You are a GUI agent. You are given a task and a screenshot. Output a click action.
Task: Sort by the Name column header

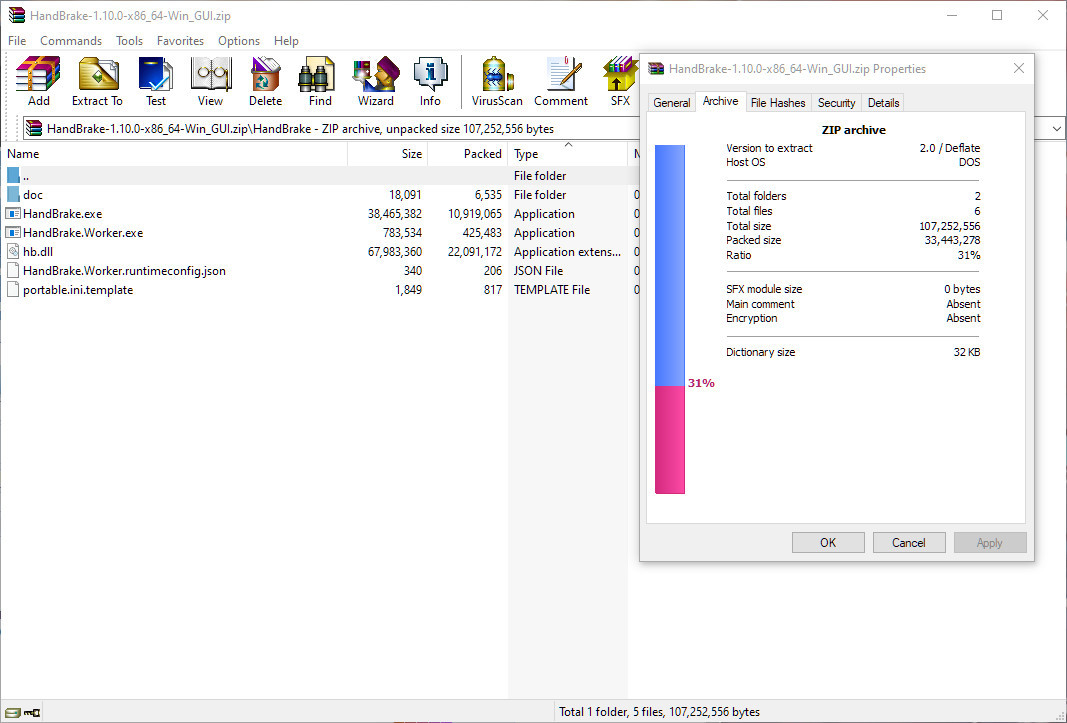pos(174,154)
